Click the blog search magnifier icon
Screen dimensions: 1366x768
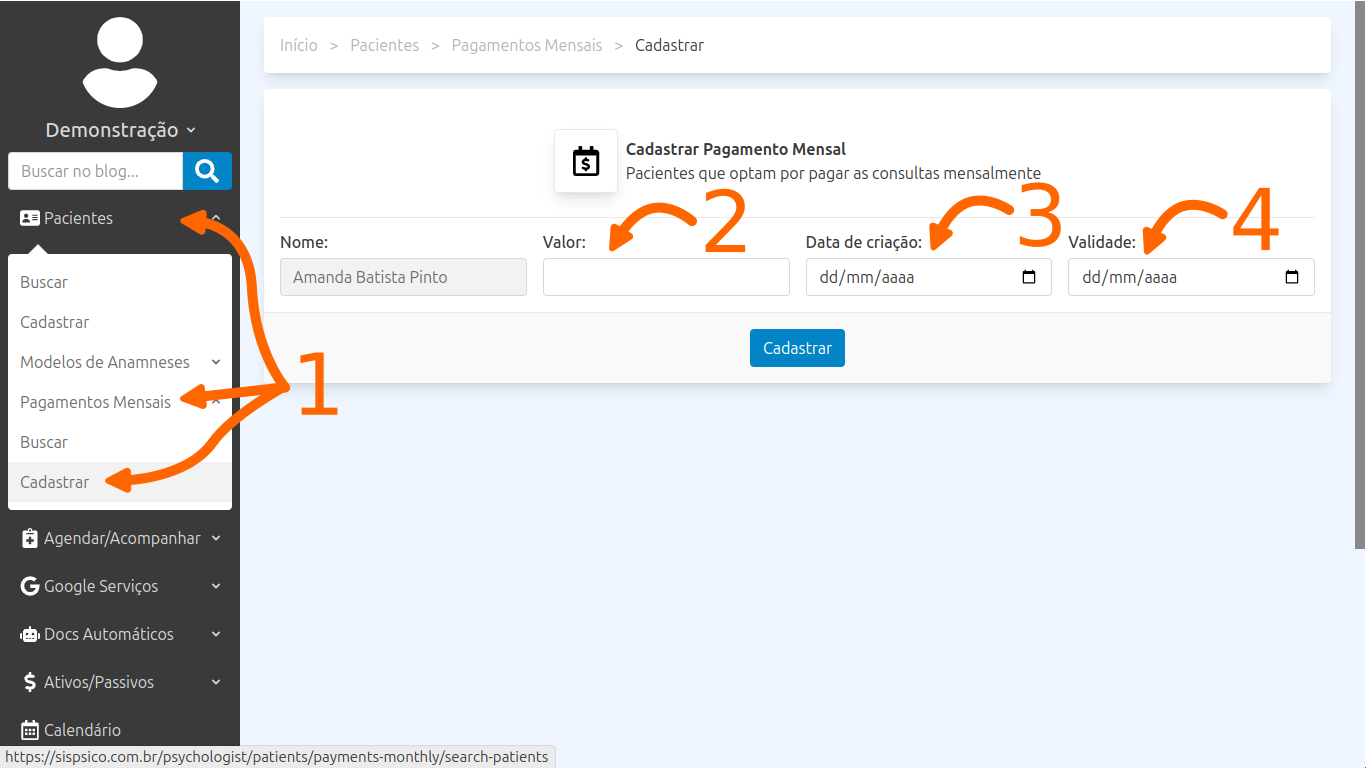pyautogui.click(x=207, y=171)
